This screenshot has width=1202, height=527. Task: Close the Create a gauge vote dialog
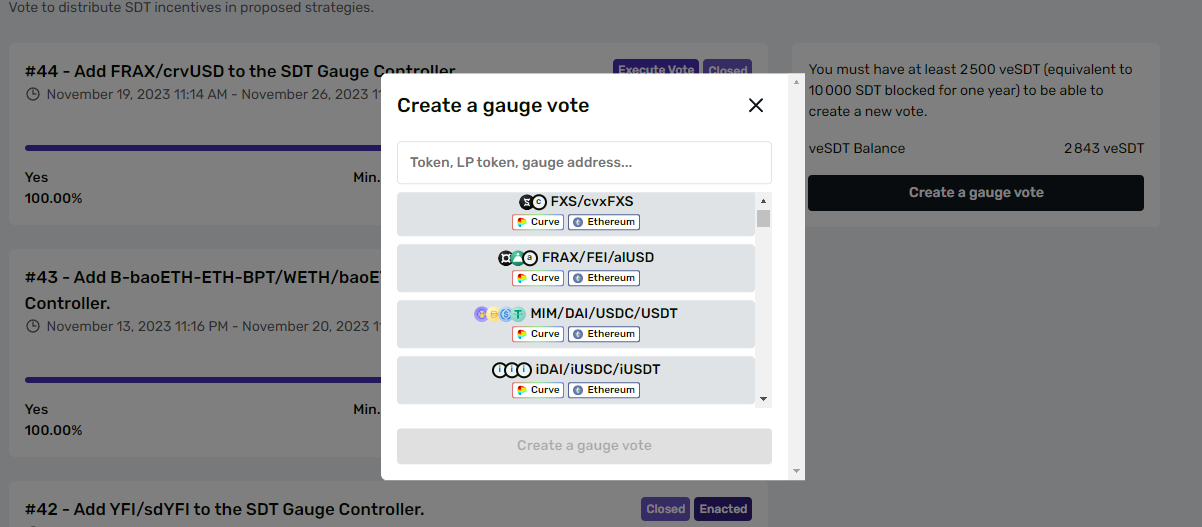click(x=756, y=105)
